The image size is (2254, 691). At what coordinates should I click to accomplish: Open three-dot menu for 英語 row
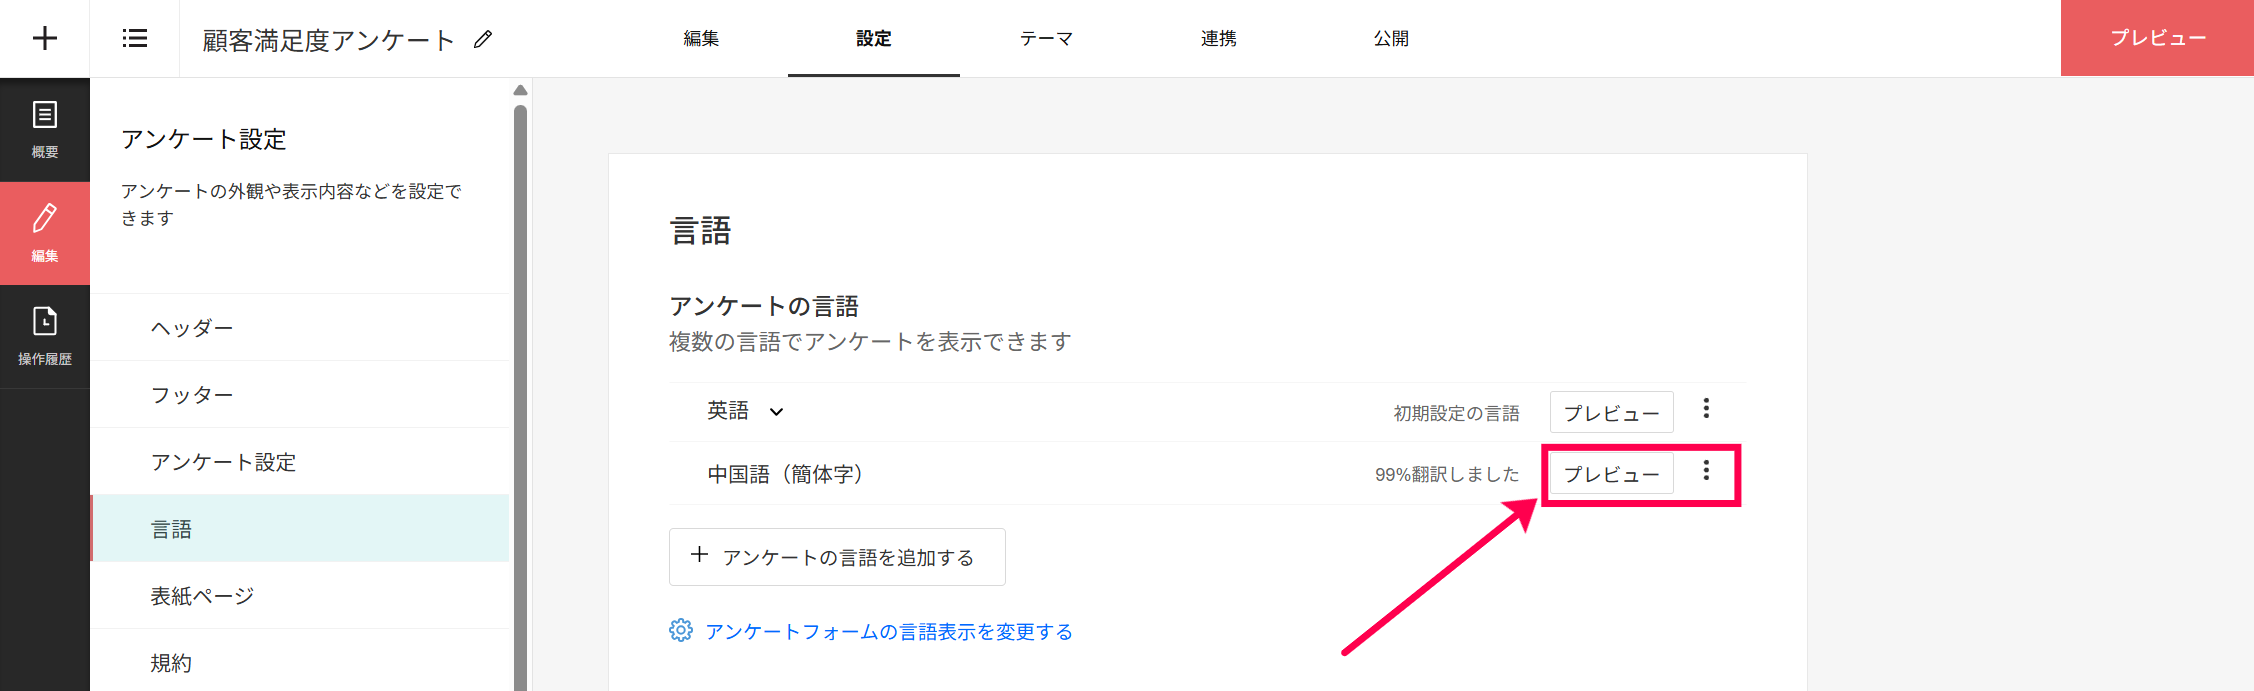tap(1706, 409)
